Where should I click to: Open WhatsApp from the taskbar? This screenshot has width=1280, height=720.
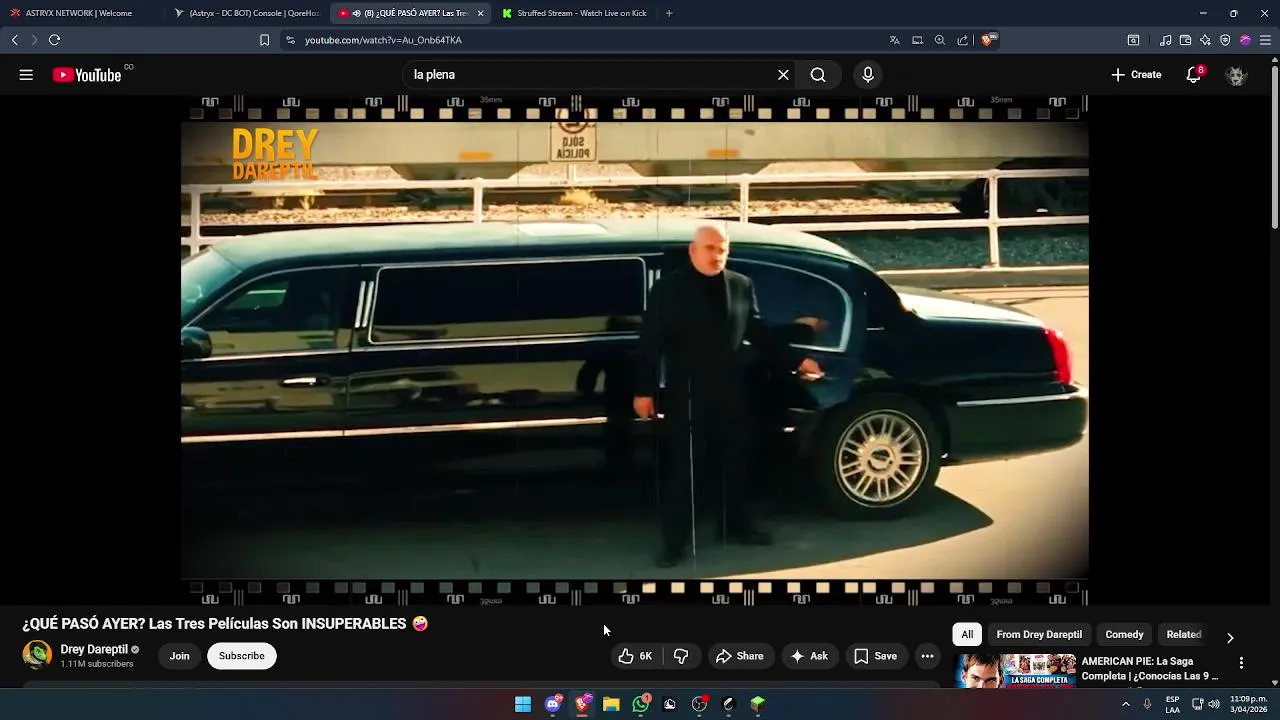(641, 704)
